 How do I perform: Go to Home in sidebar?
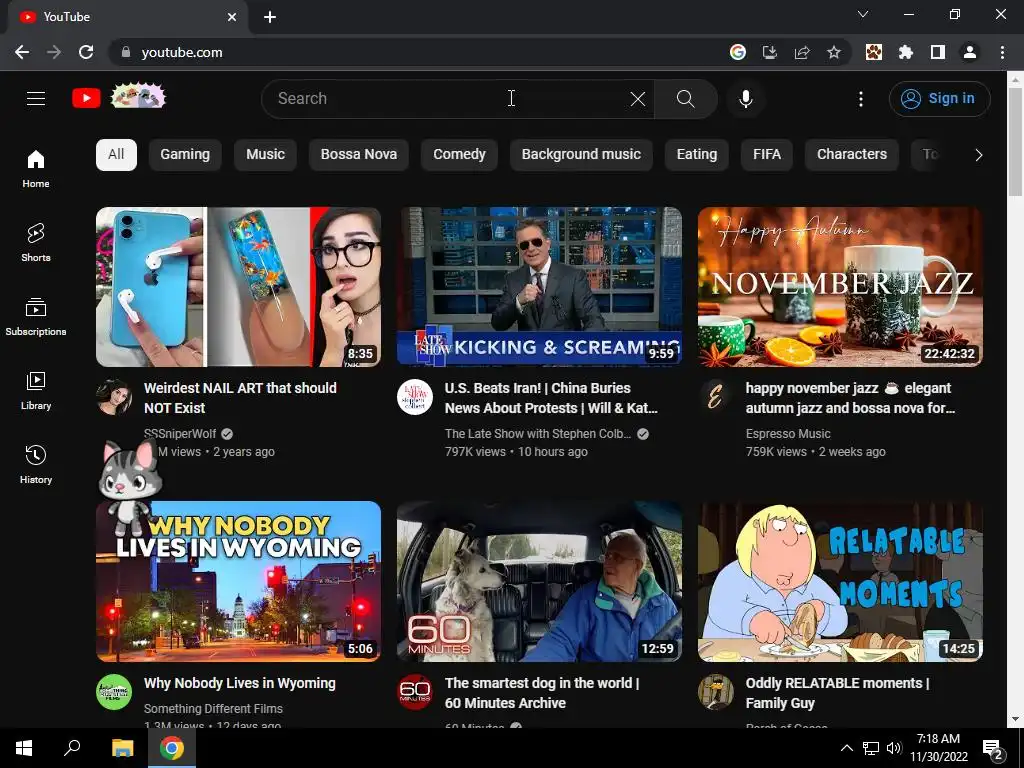point(36,168)
